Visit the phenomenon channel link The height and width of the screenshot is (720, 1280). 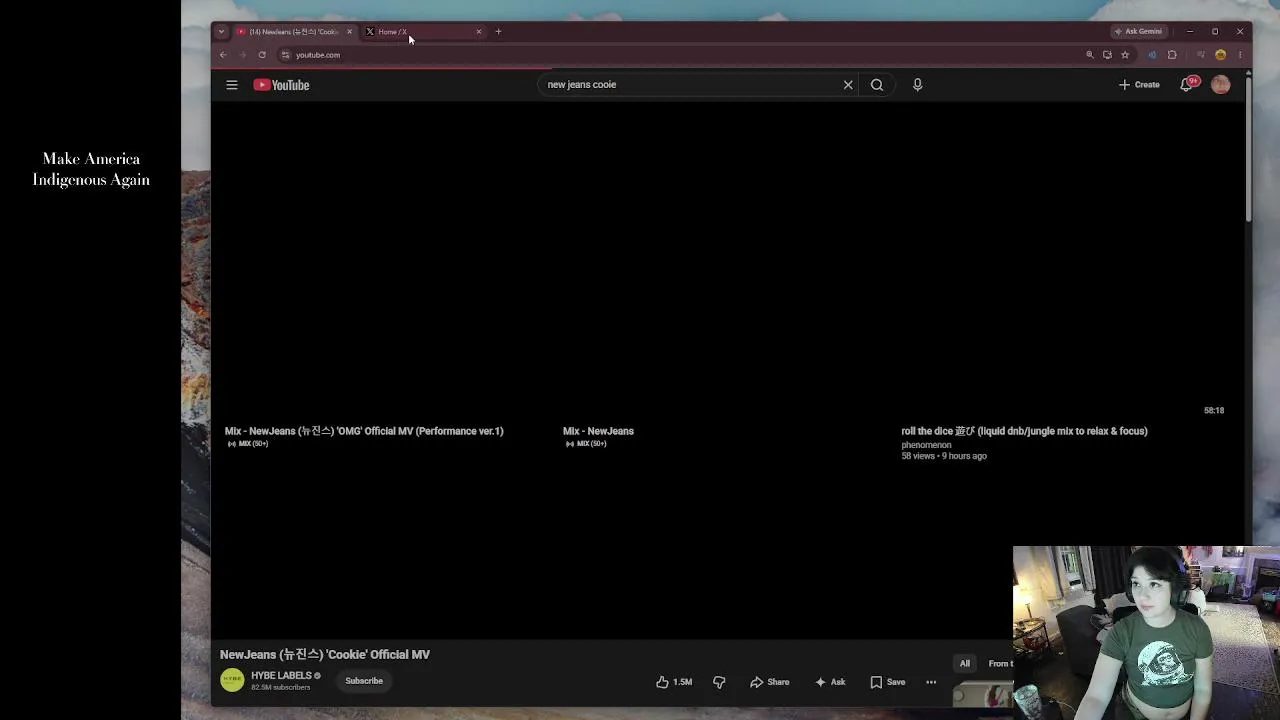pos(926,445)
